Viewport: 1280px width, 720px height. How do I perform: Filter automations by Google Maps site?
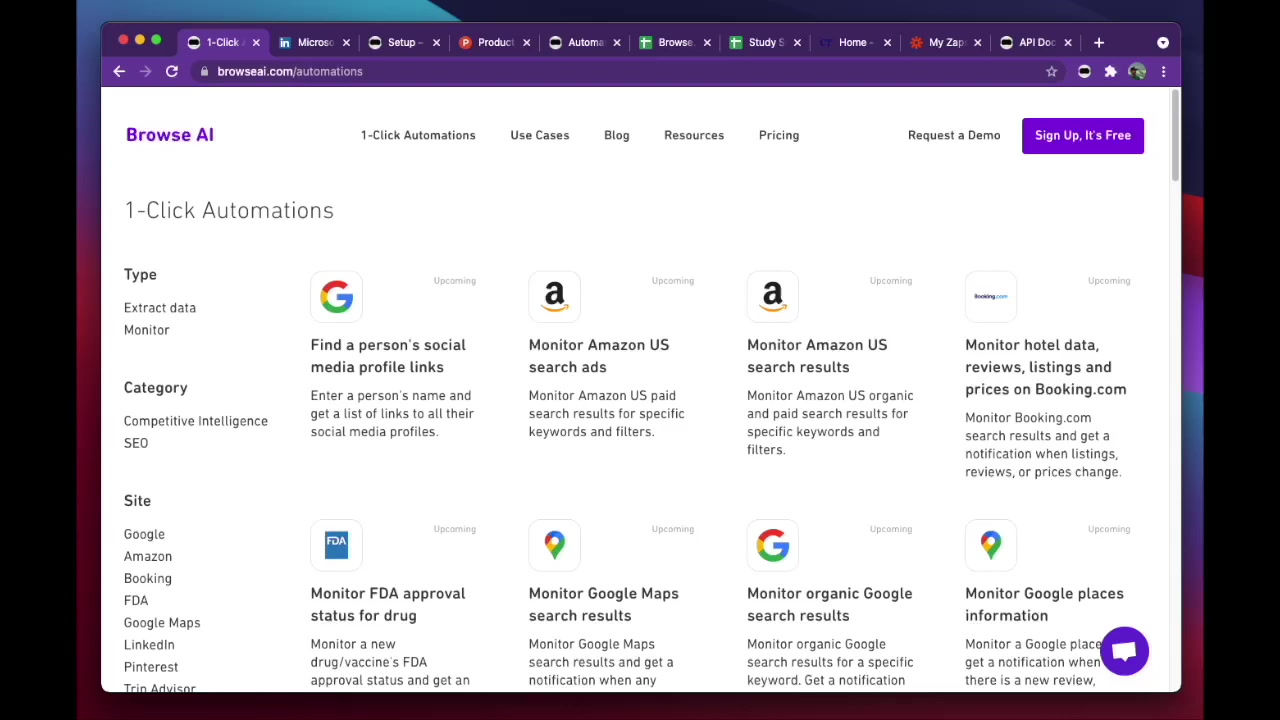tap(162, 623)
